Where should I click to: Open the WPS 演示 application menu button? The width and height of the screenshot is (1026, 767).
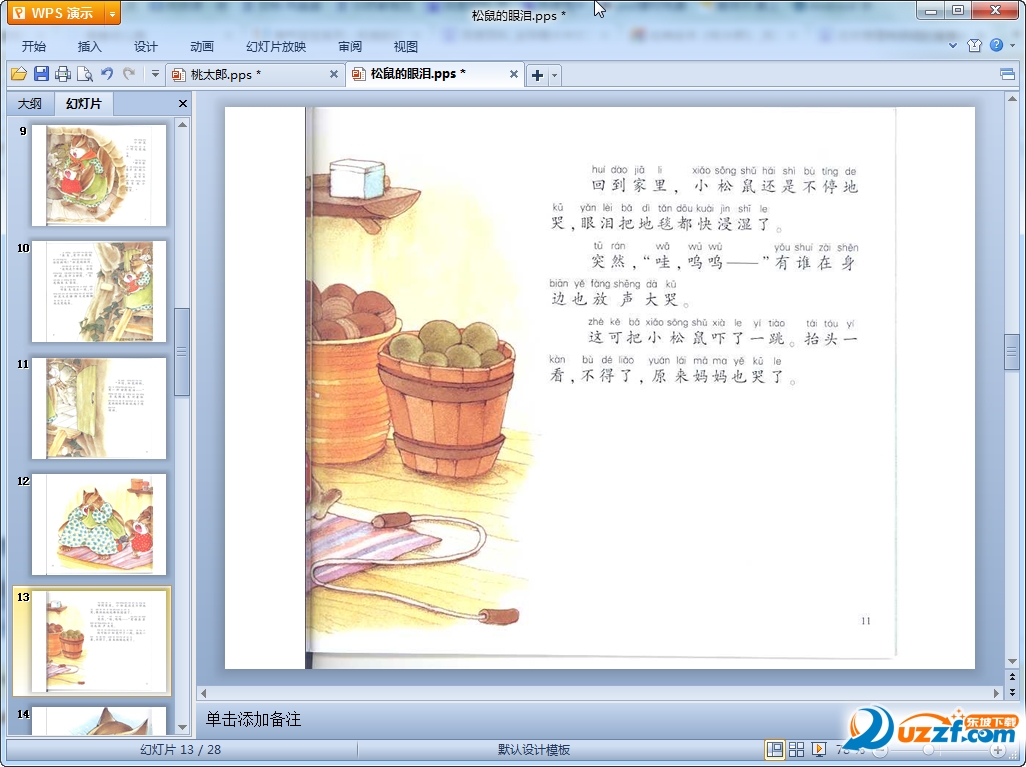click(56, 13)
